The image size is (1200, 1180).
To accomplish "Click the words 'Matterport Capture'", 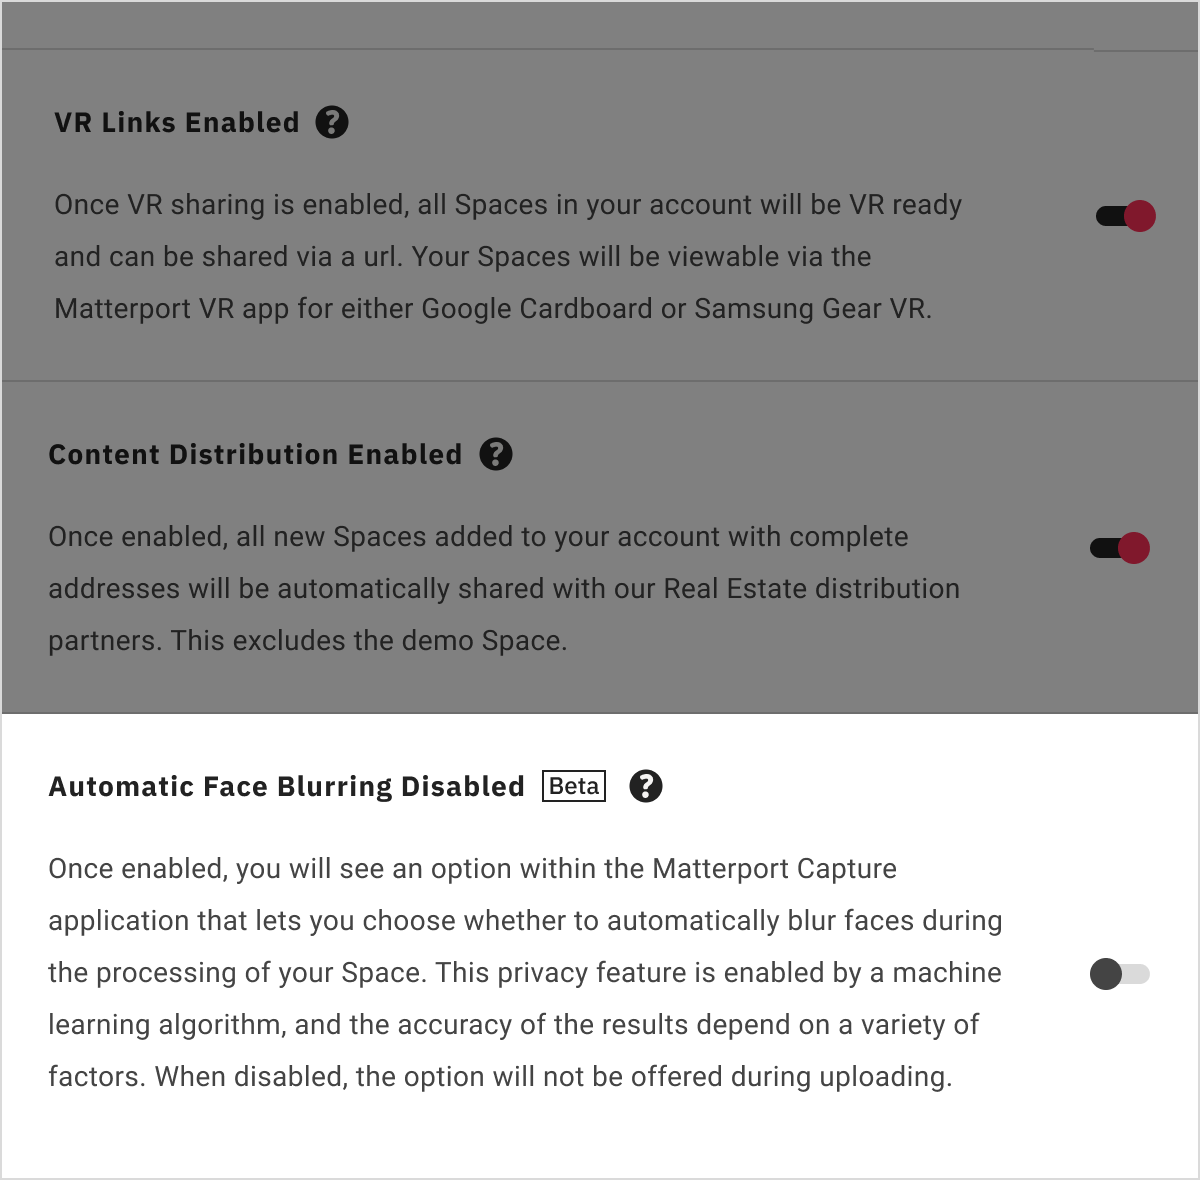I will coord(774,869).
